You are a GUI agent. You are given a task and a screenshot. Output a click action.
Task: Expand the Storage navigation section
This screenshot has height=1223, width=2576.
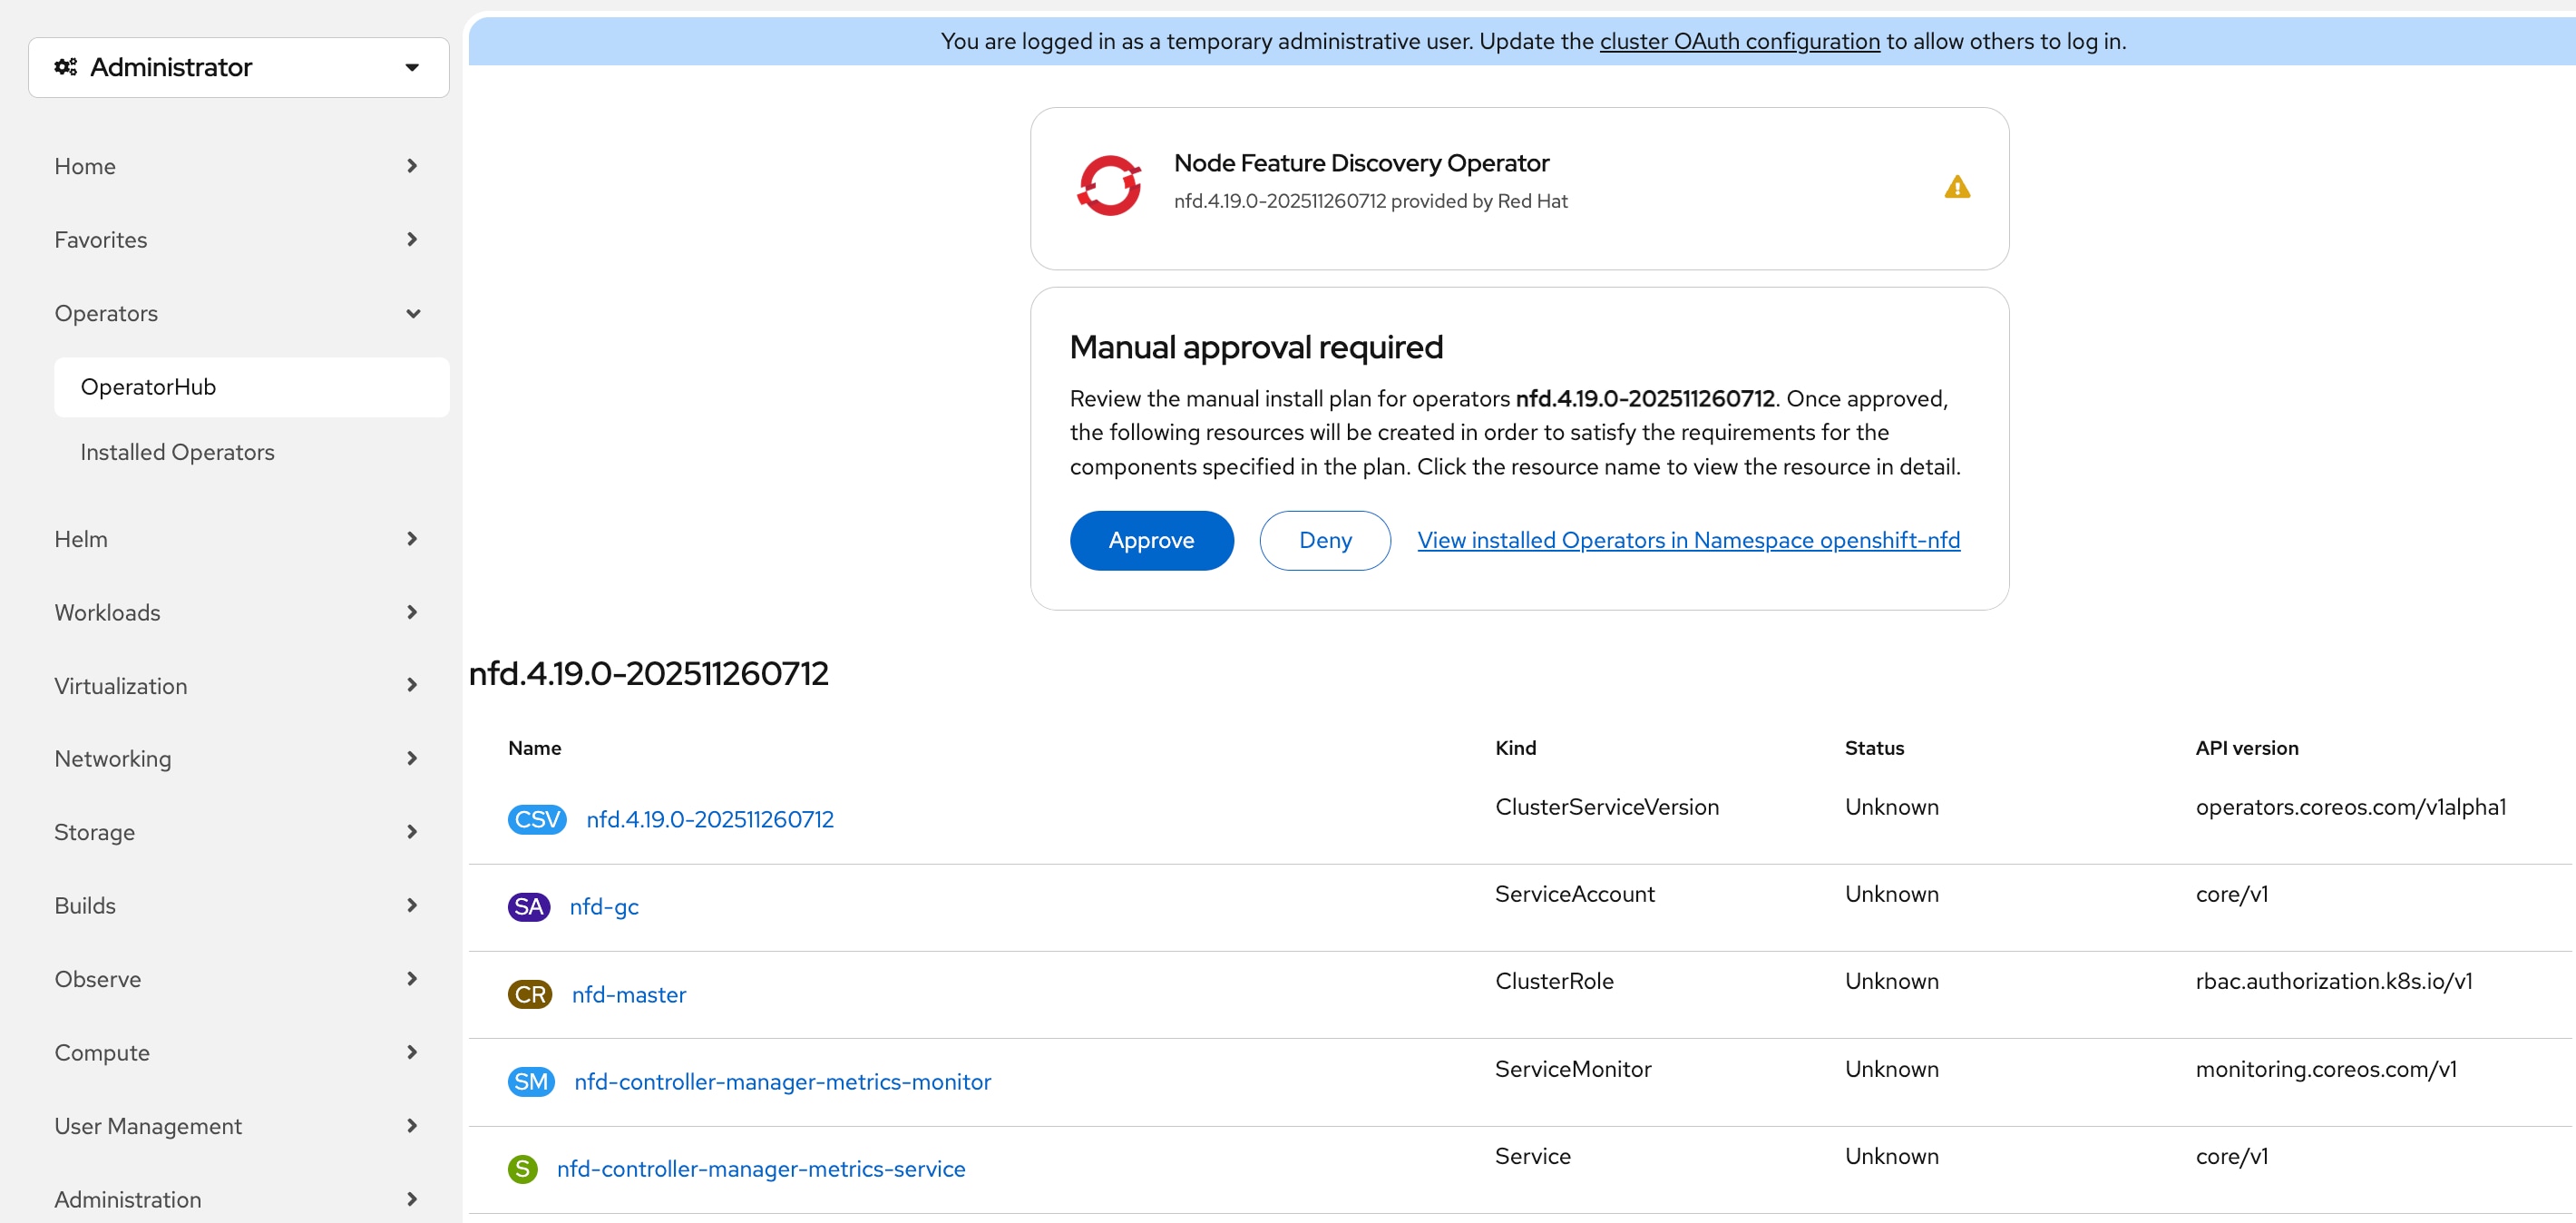[238, 832]
